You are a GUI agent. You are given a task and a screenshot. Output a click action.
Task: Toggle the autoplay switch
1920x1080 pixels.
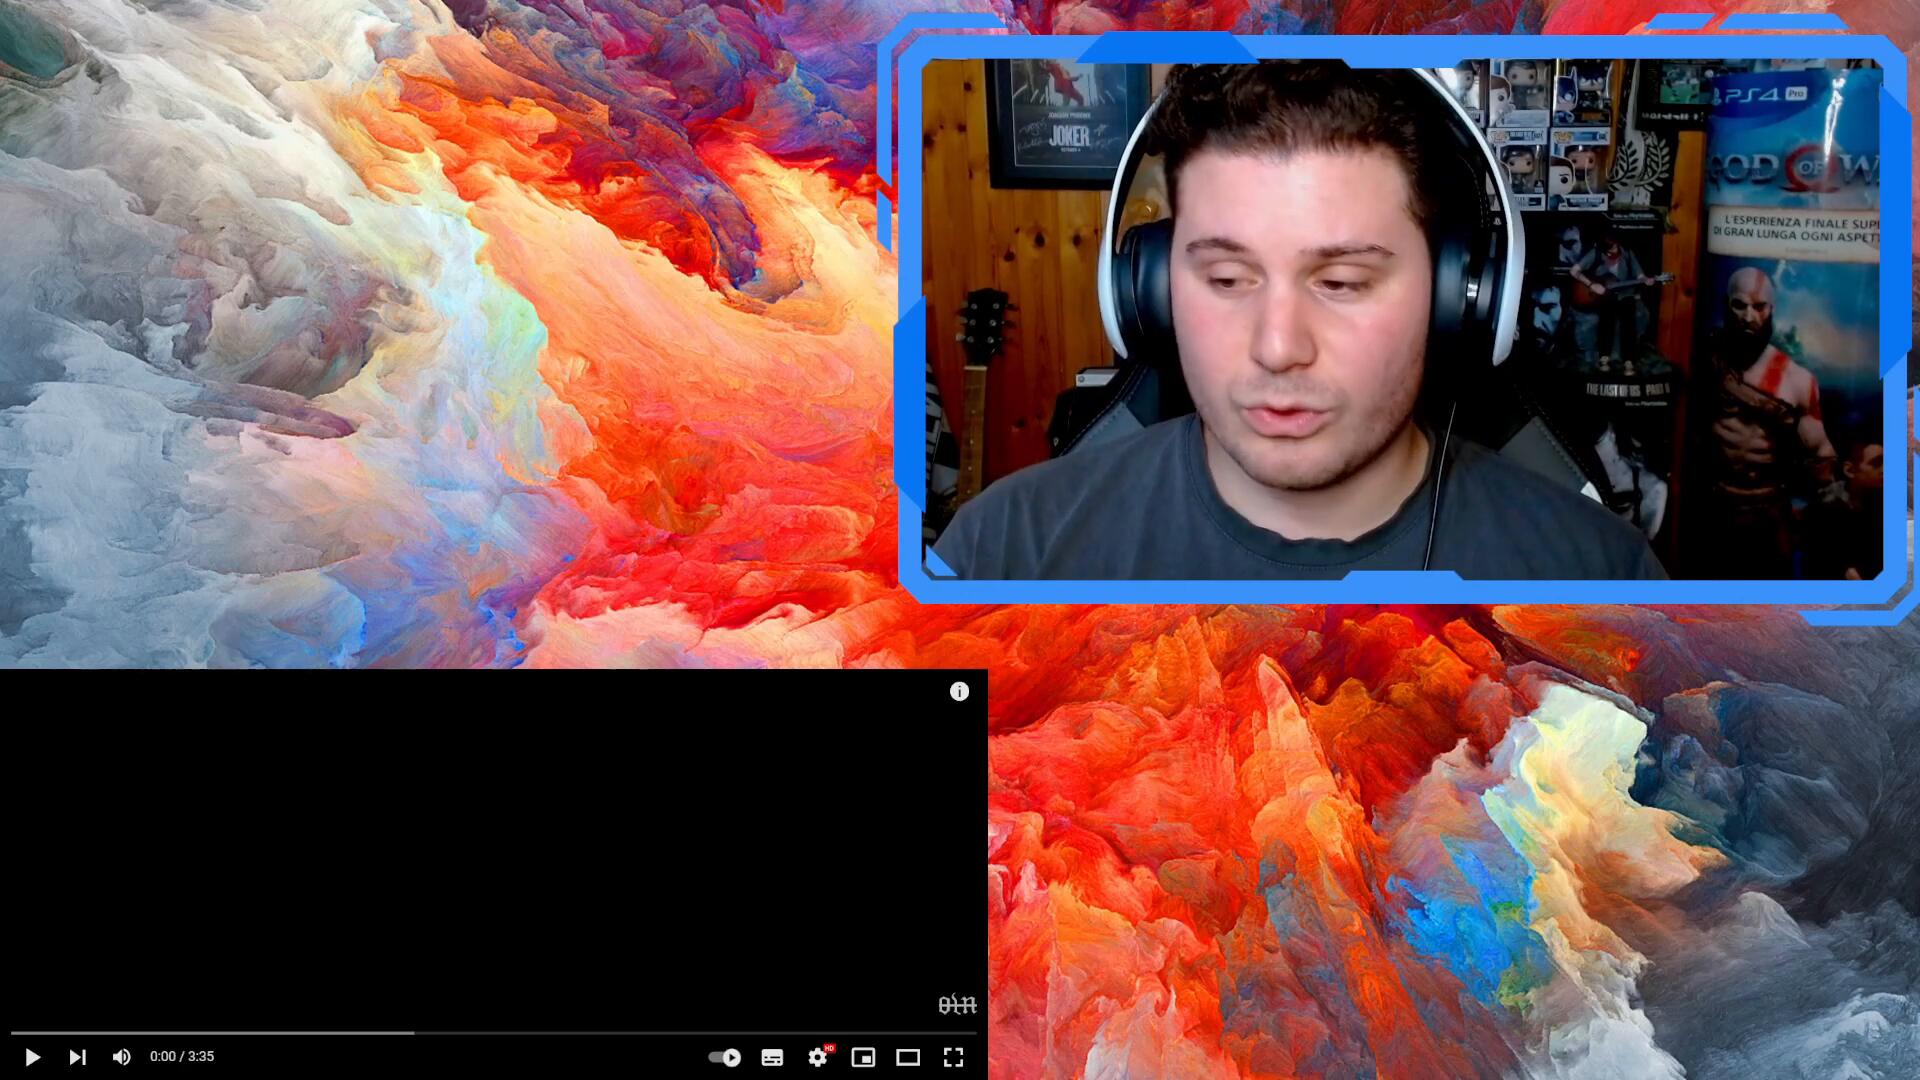coord(724,1057)
